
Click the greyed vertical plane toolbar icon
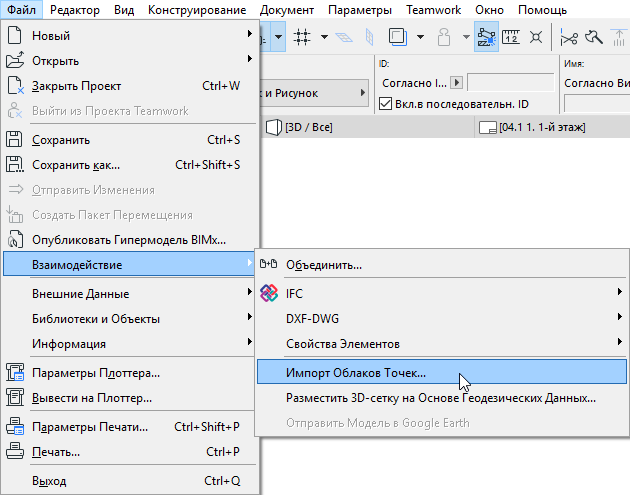click(x=369, y=37)
